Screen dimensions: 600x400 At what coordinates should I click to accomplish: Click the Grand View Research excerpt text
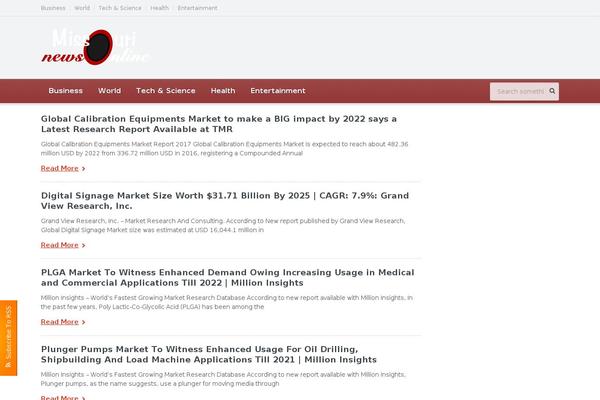pyautogui.click(x=223, y=225)
